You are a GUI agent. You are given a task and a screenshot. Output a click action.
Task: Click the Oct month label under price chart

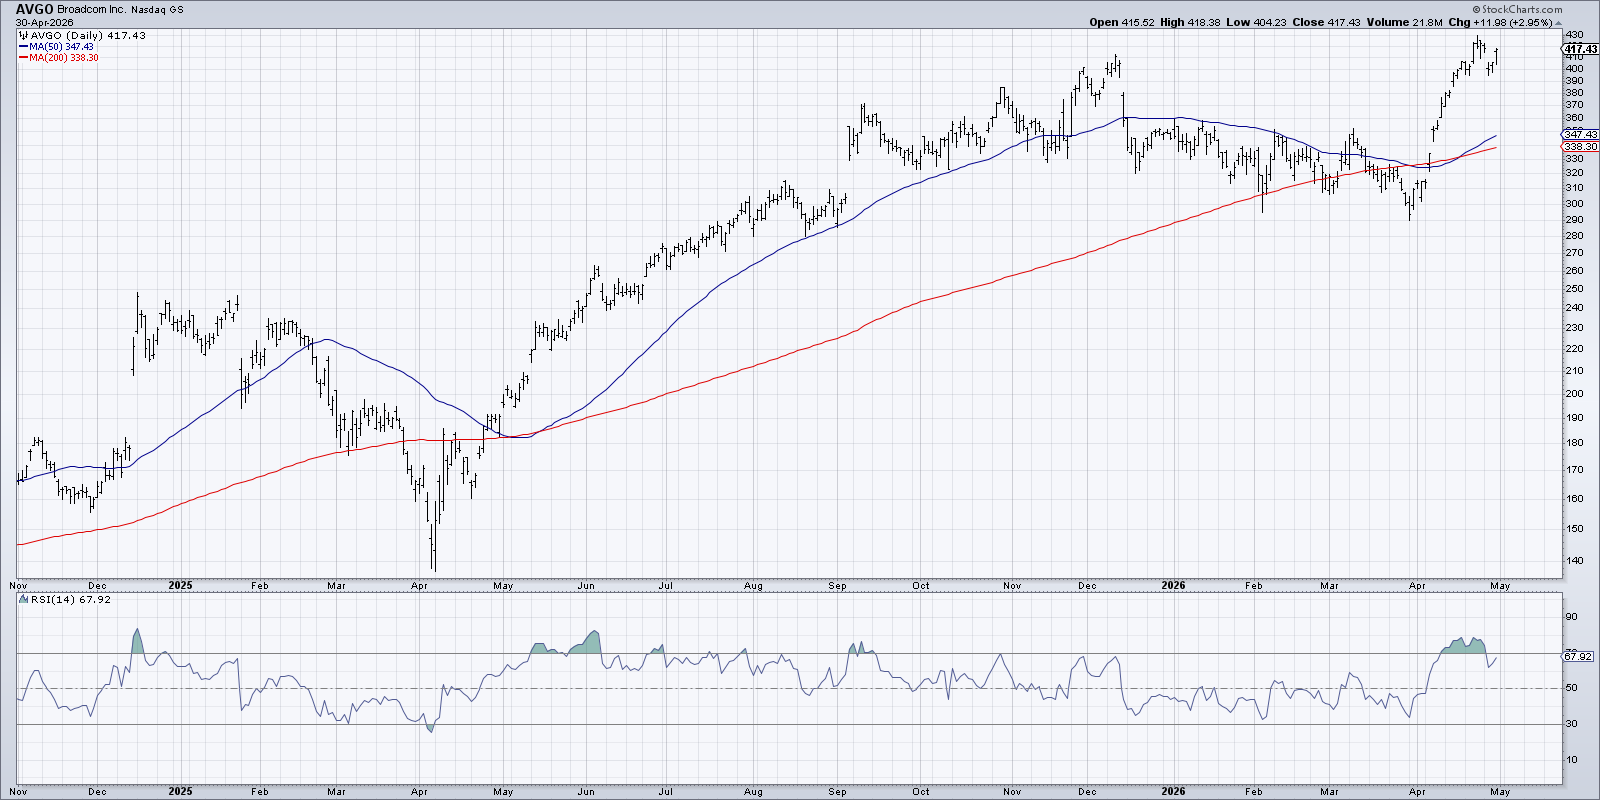tap(921, 586)
